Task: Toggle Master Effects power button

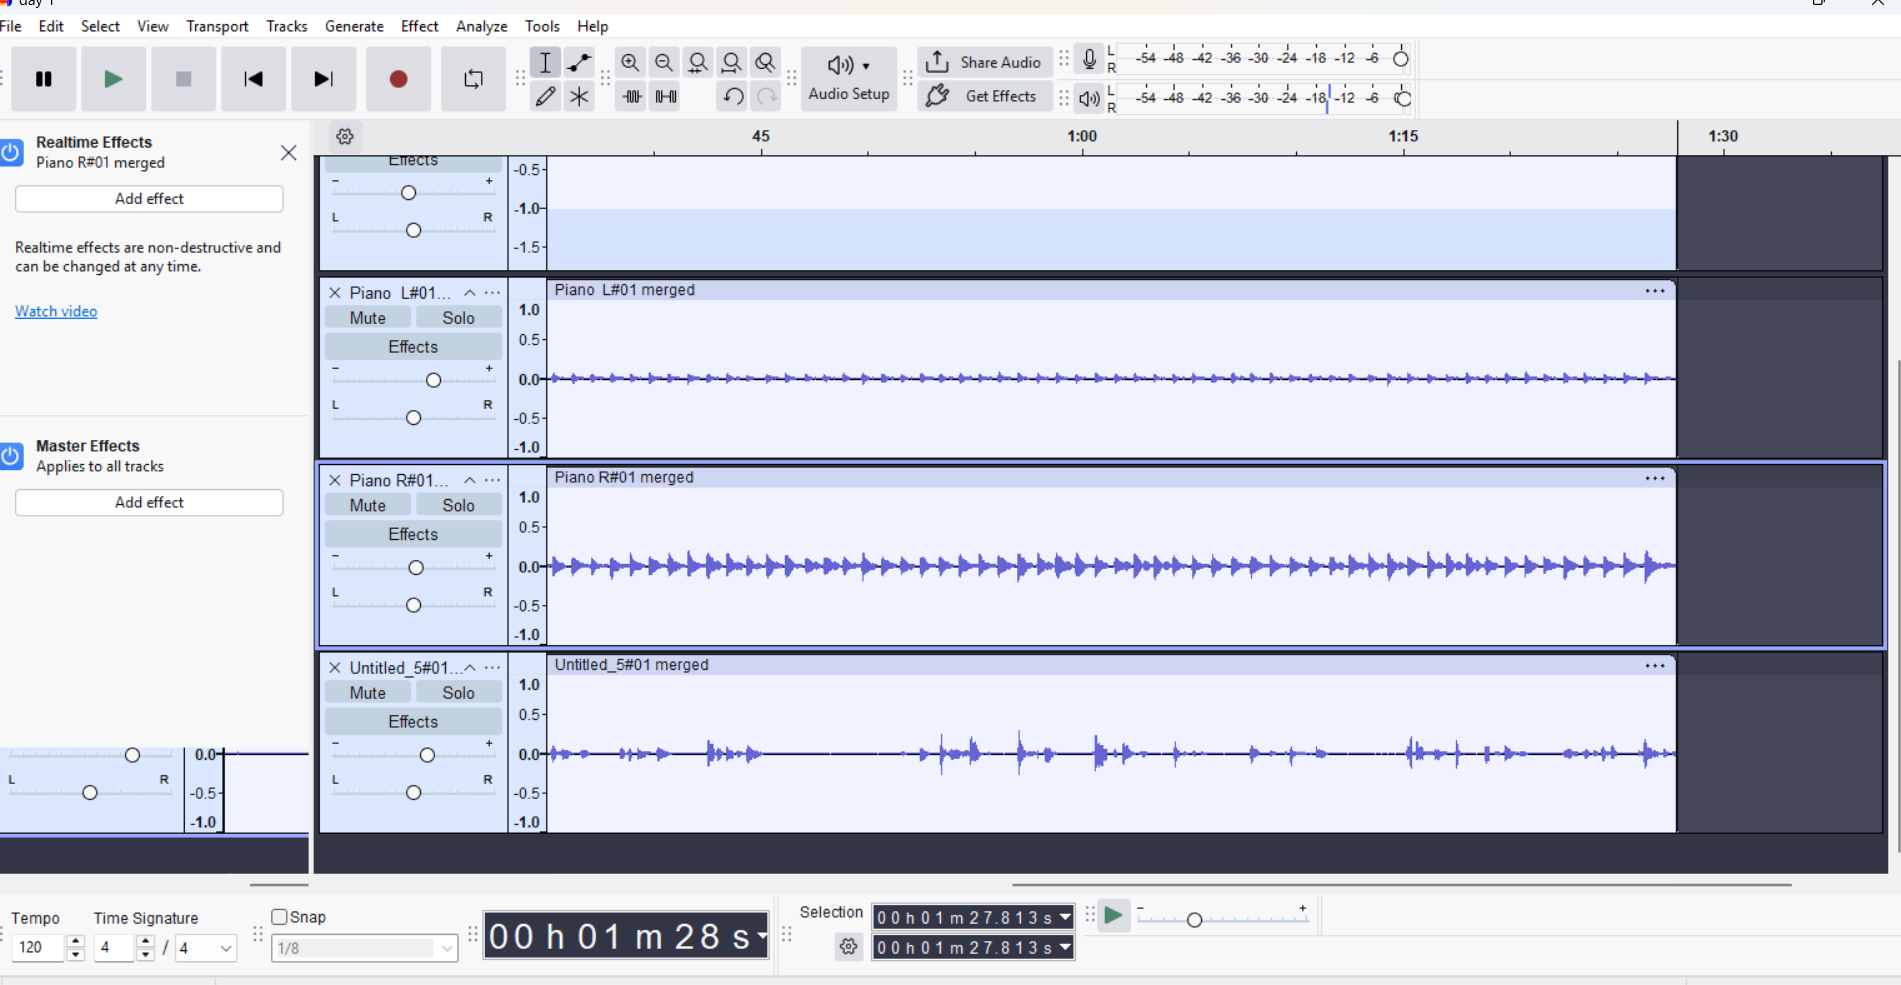Action: (11, 456)
